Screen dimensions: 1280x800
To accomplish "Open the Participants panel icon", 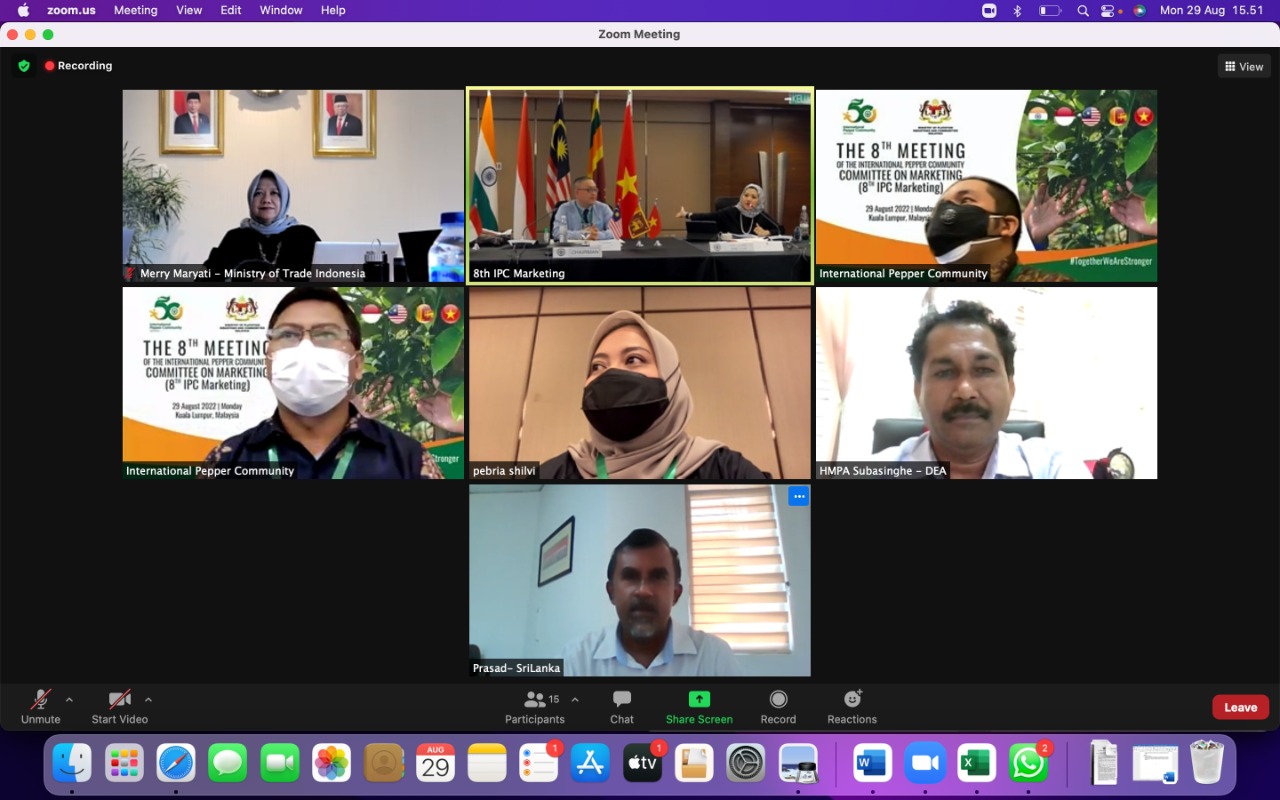I will click(x=535, y=700).
